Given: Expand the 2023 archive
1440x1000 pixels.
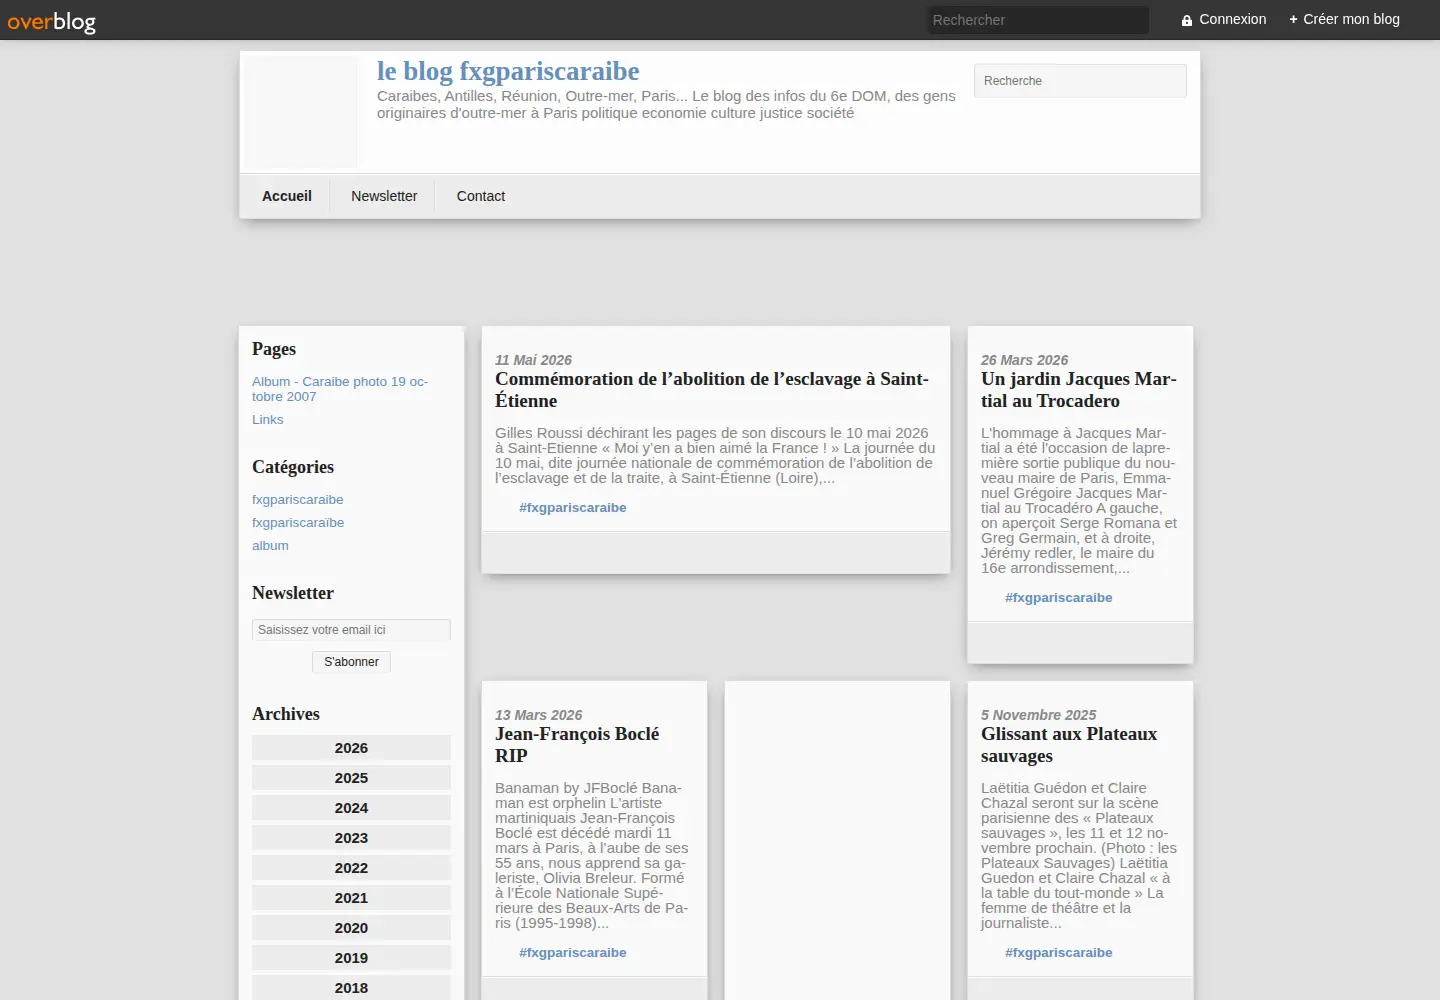Looking at the screenshot, I should (351, 838).
